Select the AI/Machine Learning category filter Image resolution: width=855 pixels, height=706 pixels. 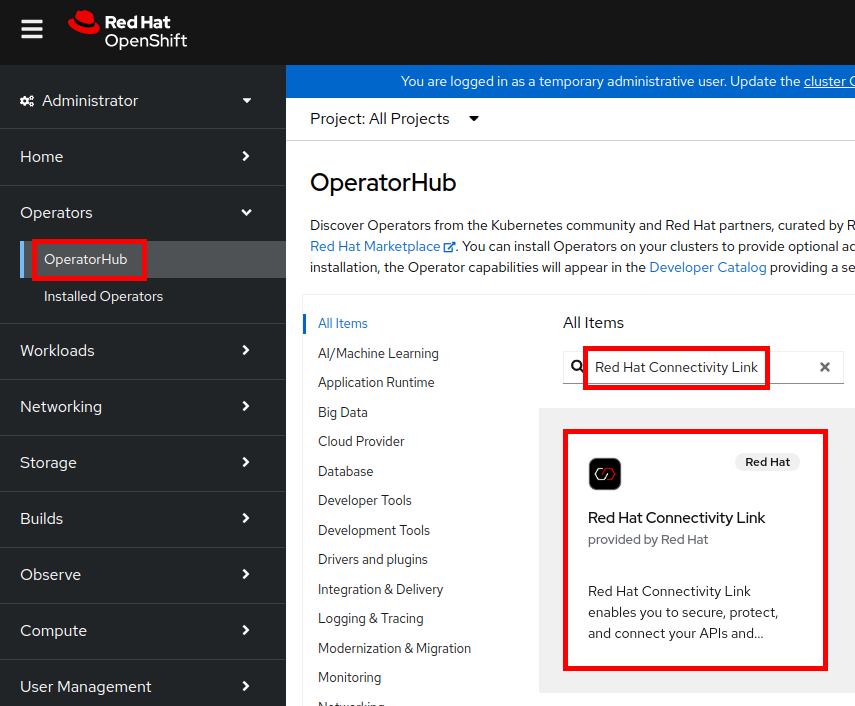(378, 353)
